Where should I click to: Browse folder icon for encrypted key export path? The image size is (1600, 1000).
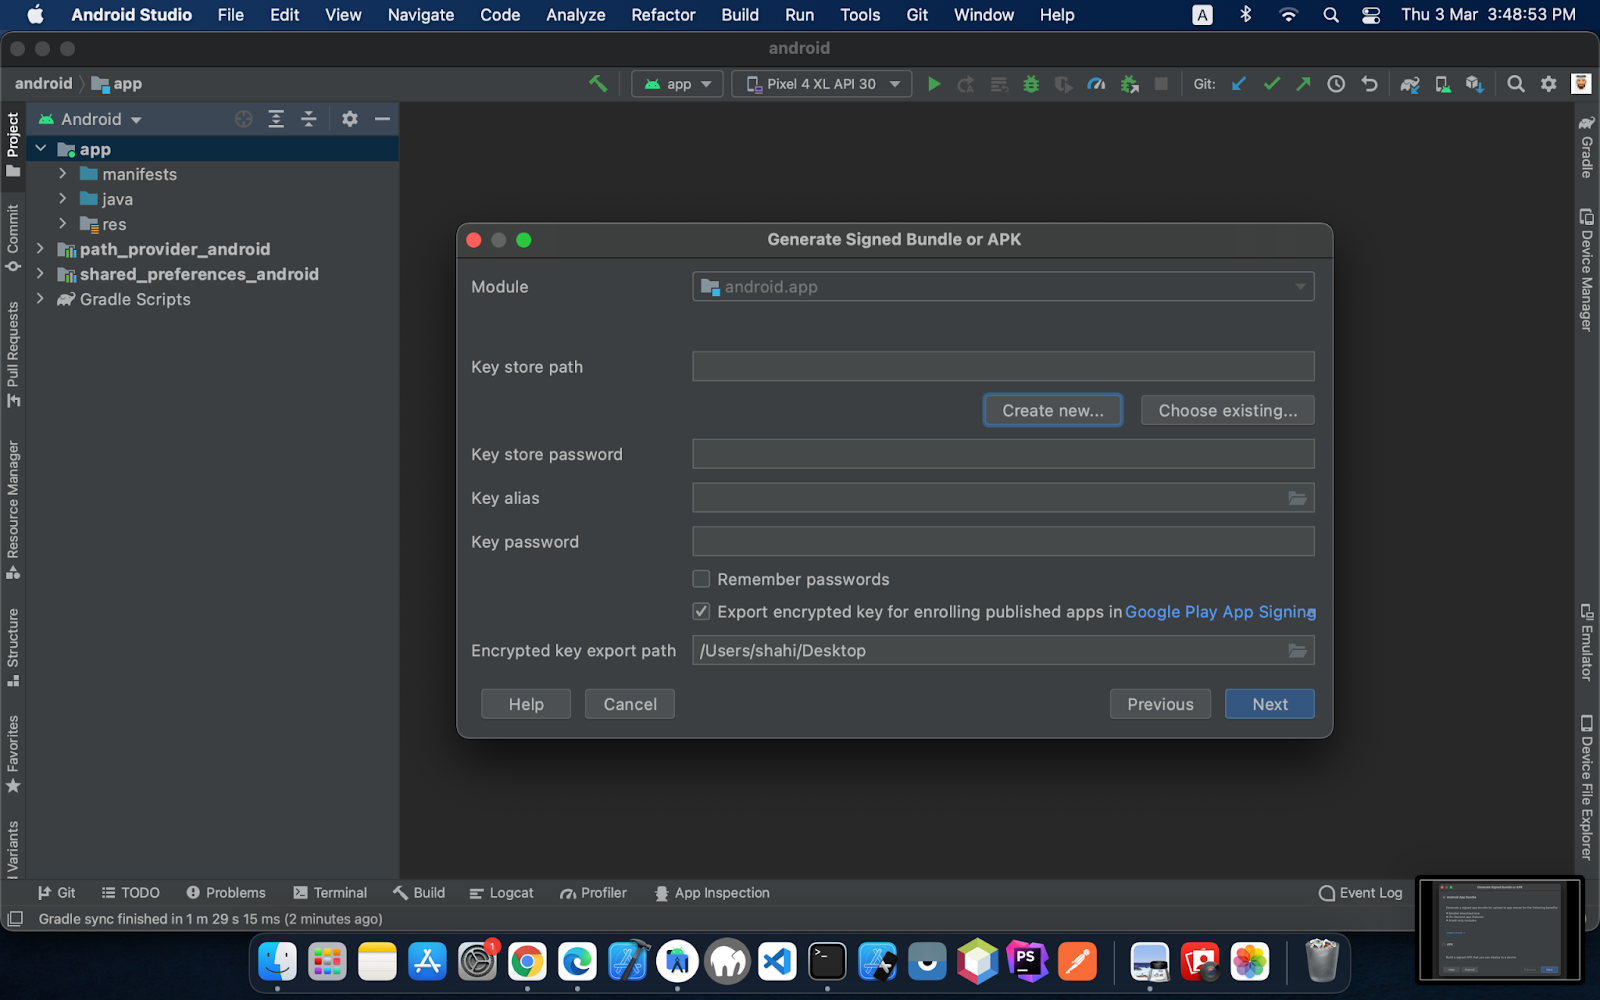pyautogui.click(x=1297, y=651)
